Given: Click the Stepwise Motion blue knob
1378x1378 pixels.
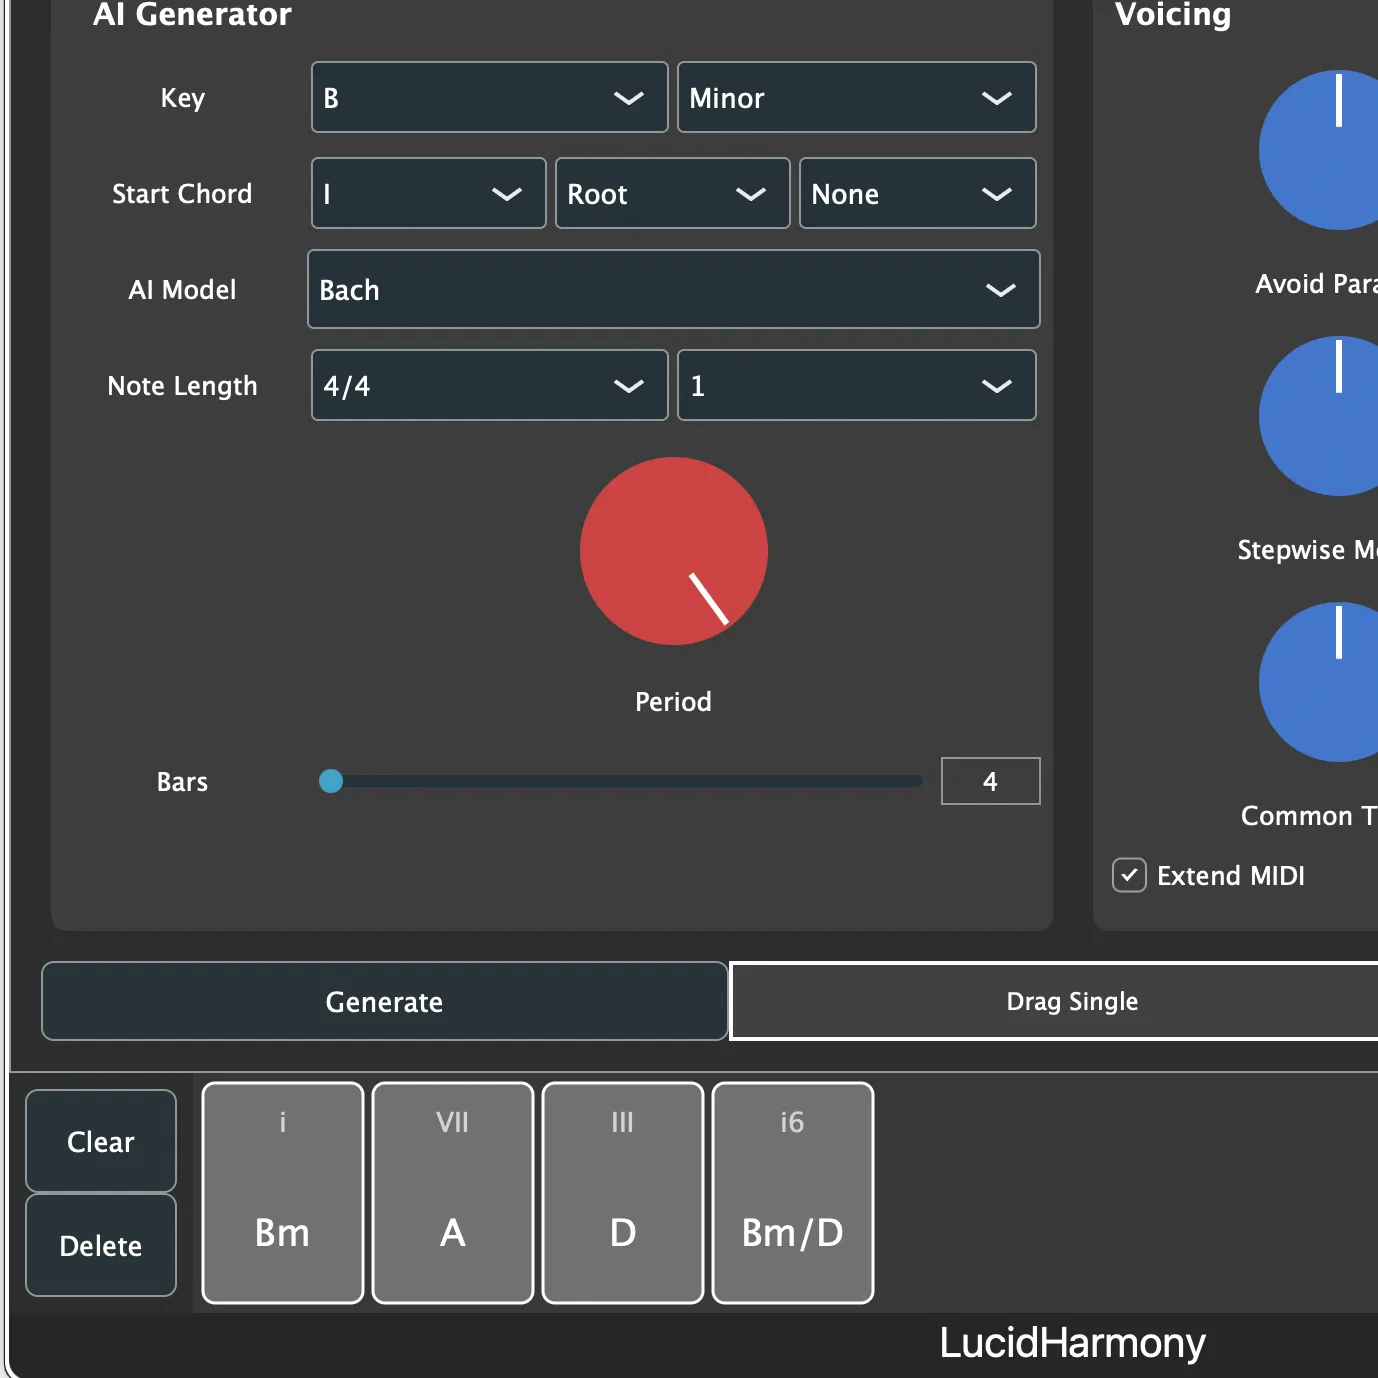Looking at the screenshot, I should click(x=1320, y=416).
